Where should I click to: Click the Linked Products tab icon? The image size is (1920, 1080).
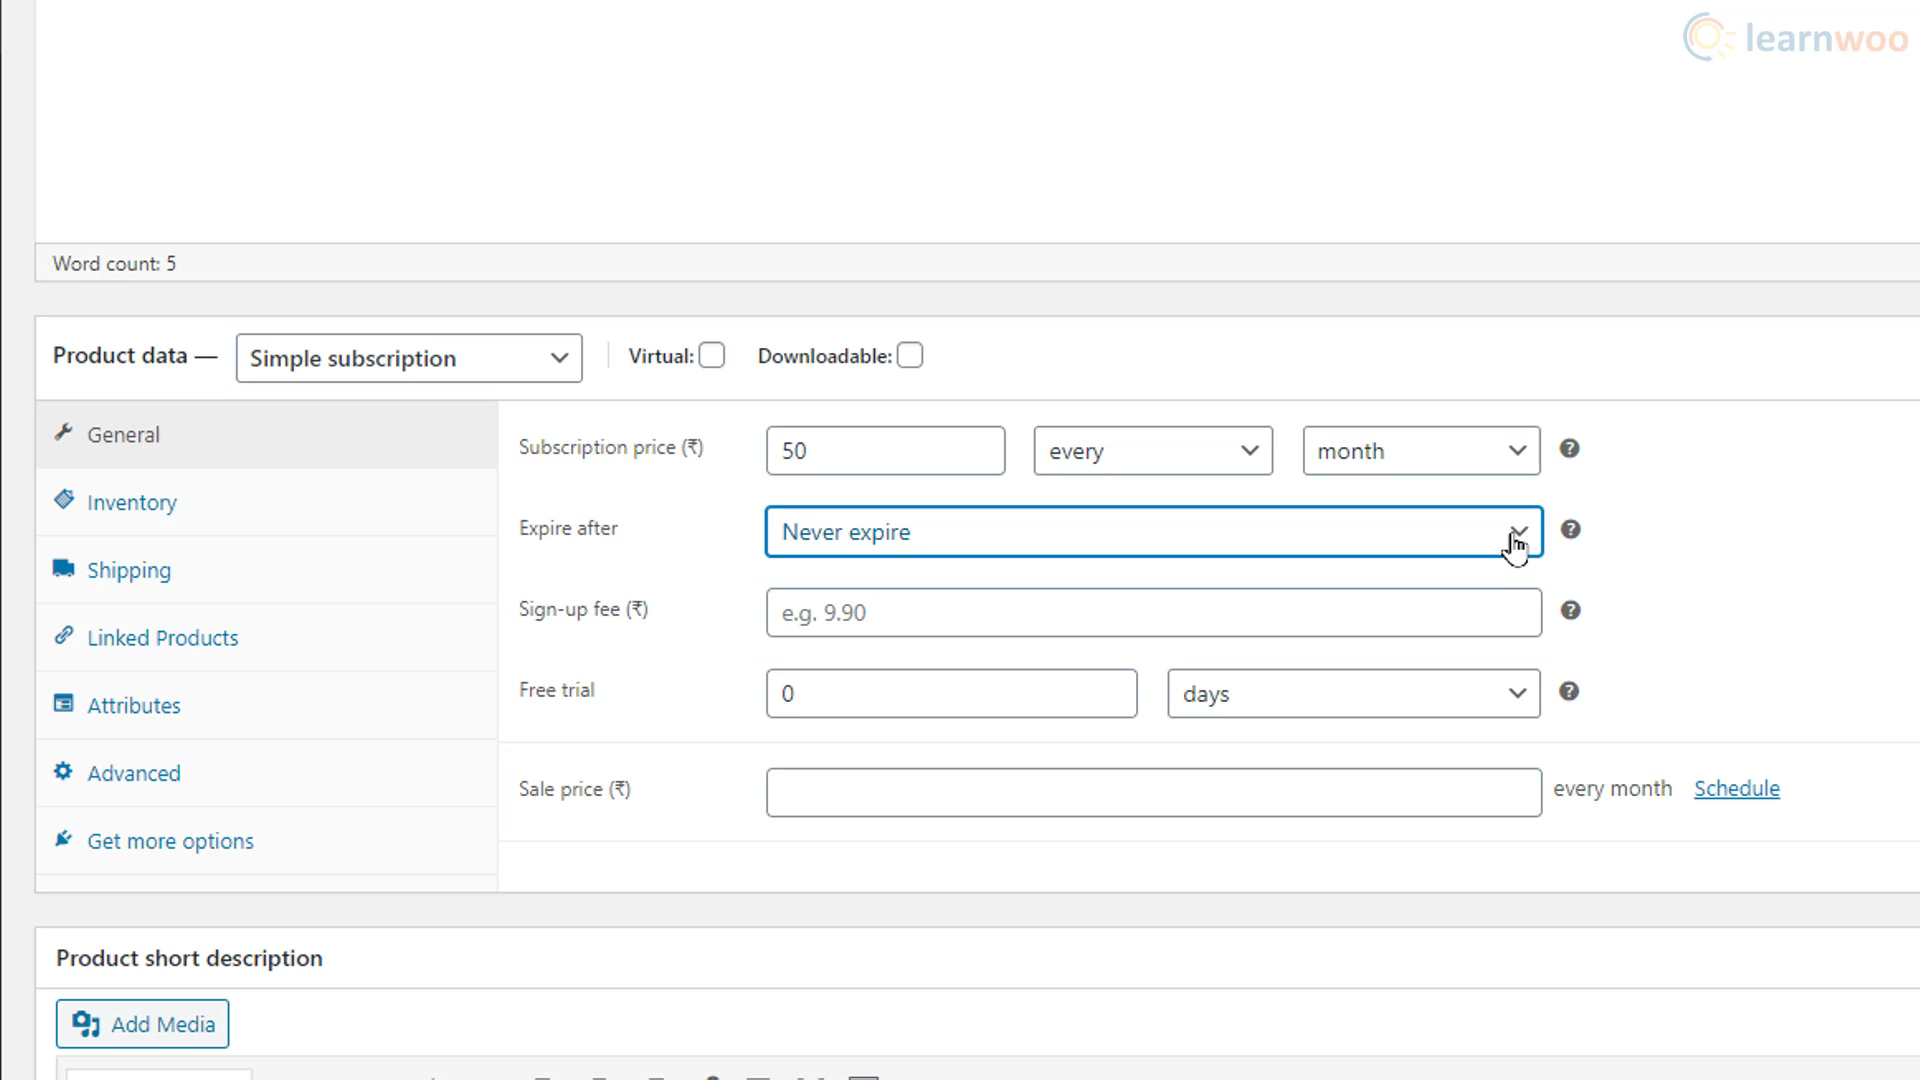pyautogui.click(x=62, y=637)
